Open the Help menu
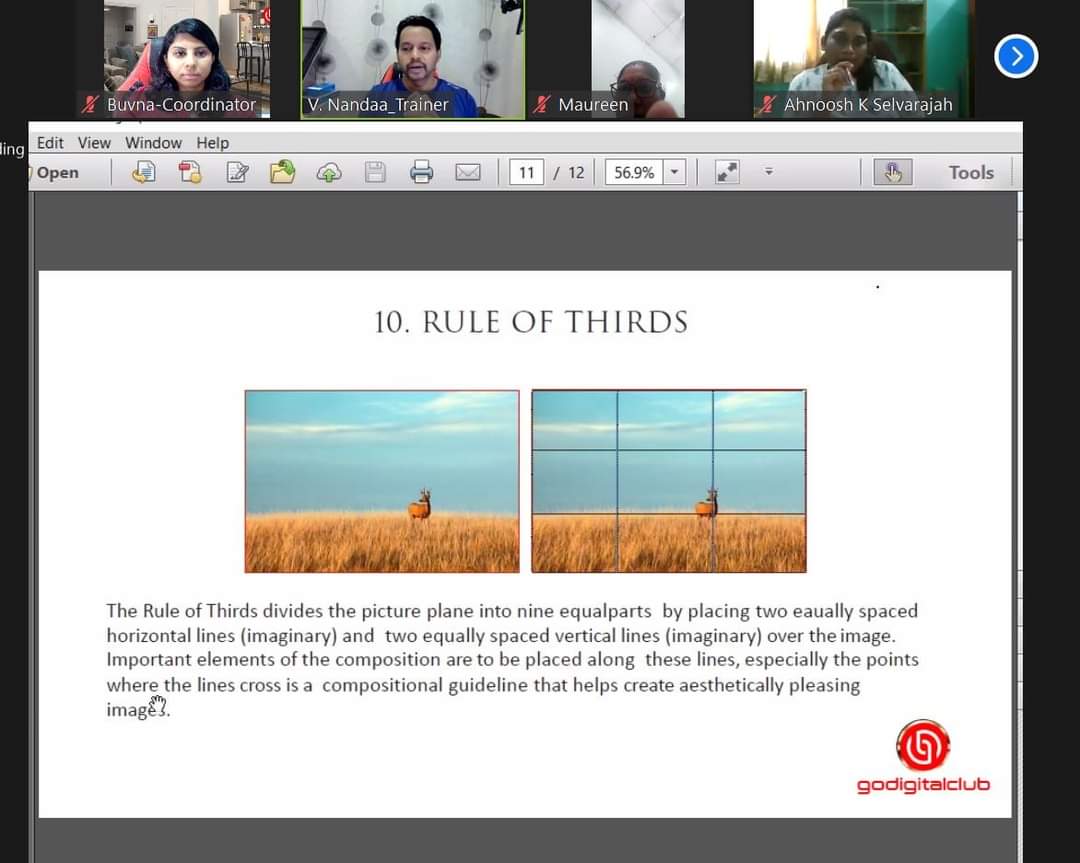1080x863 pixels. (x=213, y=143)
